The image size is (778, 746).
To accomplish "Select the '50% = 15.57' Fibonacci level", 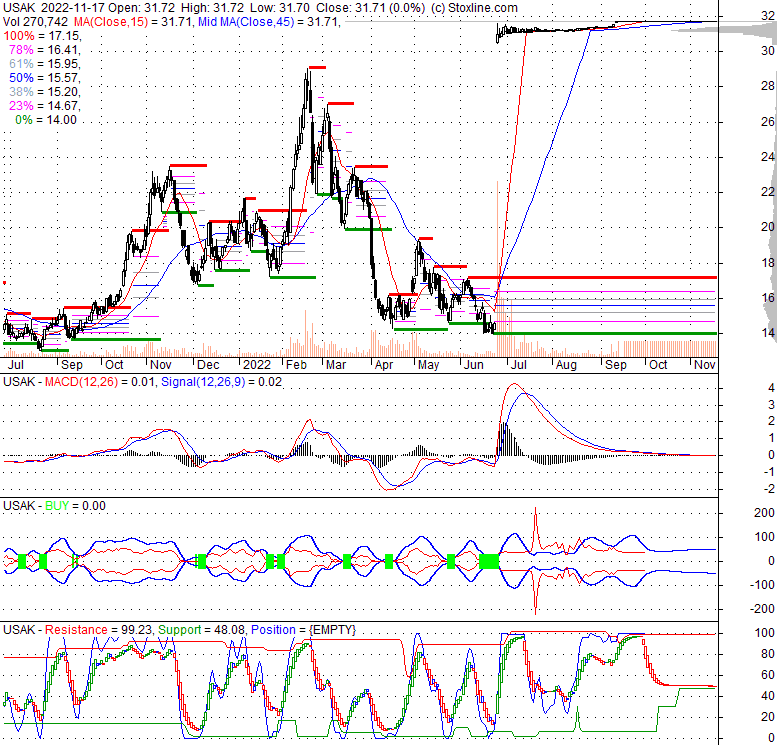I will pyautogui.click(x=44, y=77).
